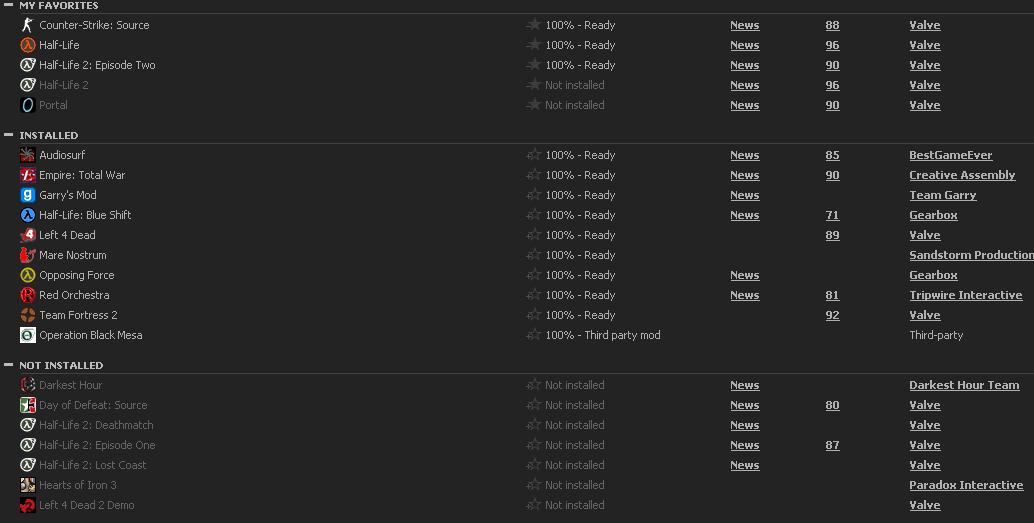
Task: Click the Audiosurf game icon
Action: click(x=27, y=155)
